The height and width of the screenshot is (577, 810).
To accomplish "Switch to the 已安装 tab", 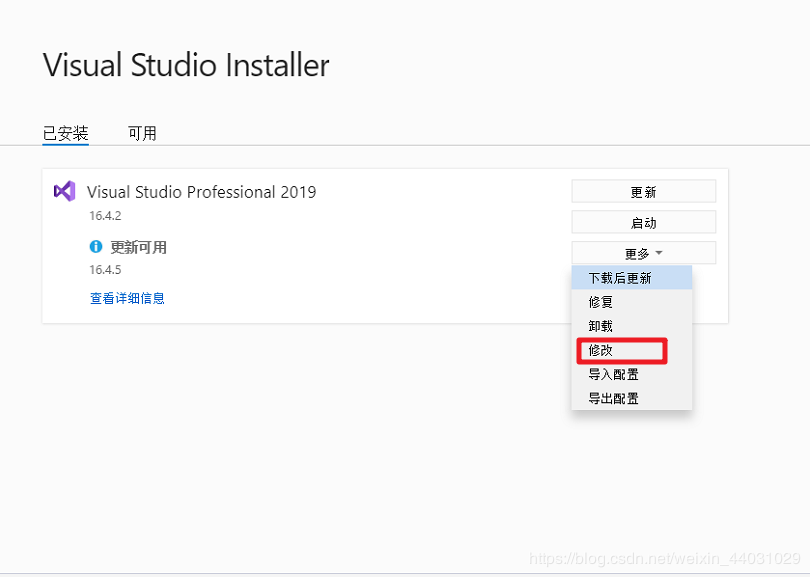I will (66, 133).
